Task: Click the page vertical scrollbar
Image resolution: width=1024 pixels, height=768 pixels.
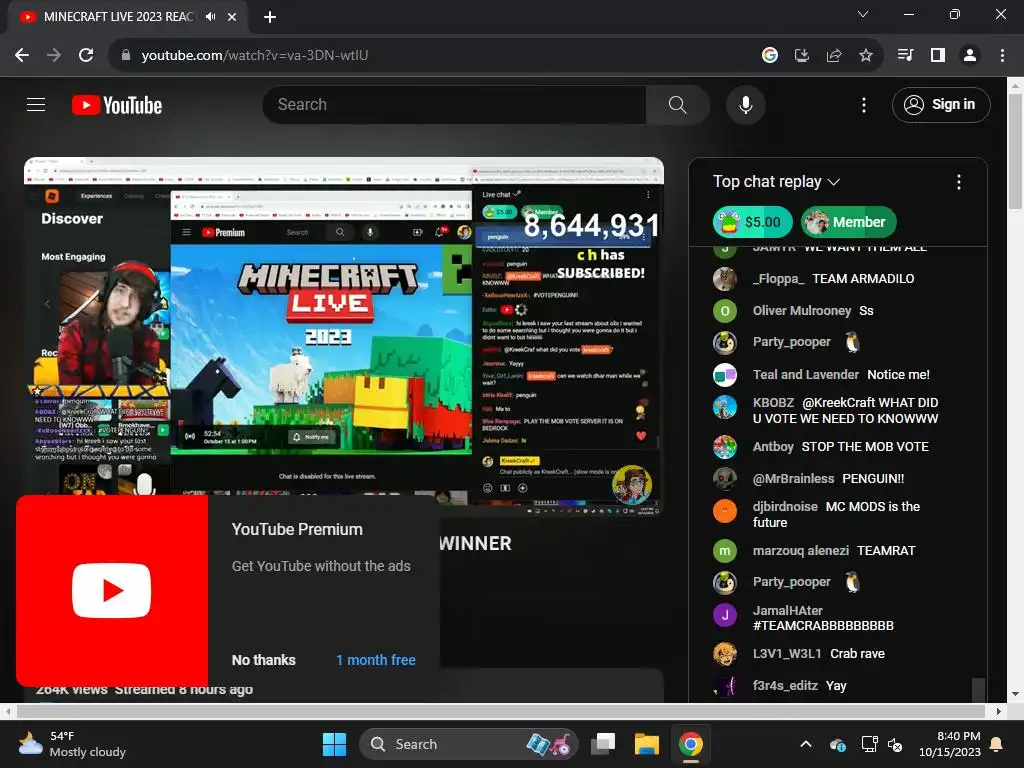Action: [x=1015, y=152]
